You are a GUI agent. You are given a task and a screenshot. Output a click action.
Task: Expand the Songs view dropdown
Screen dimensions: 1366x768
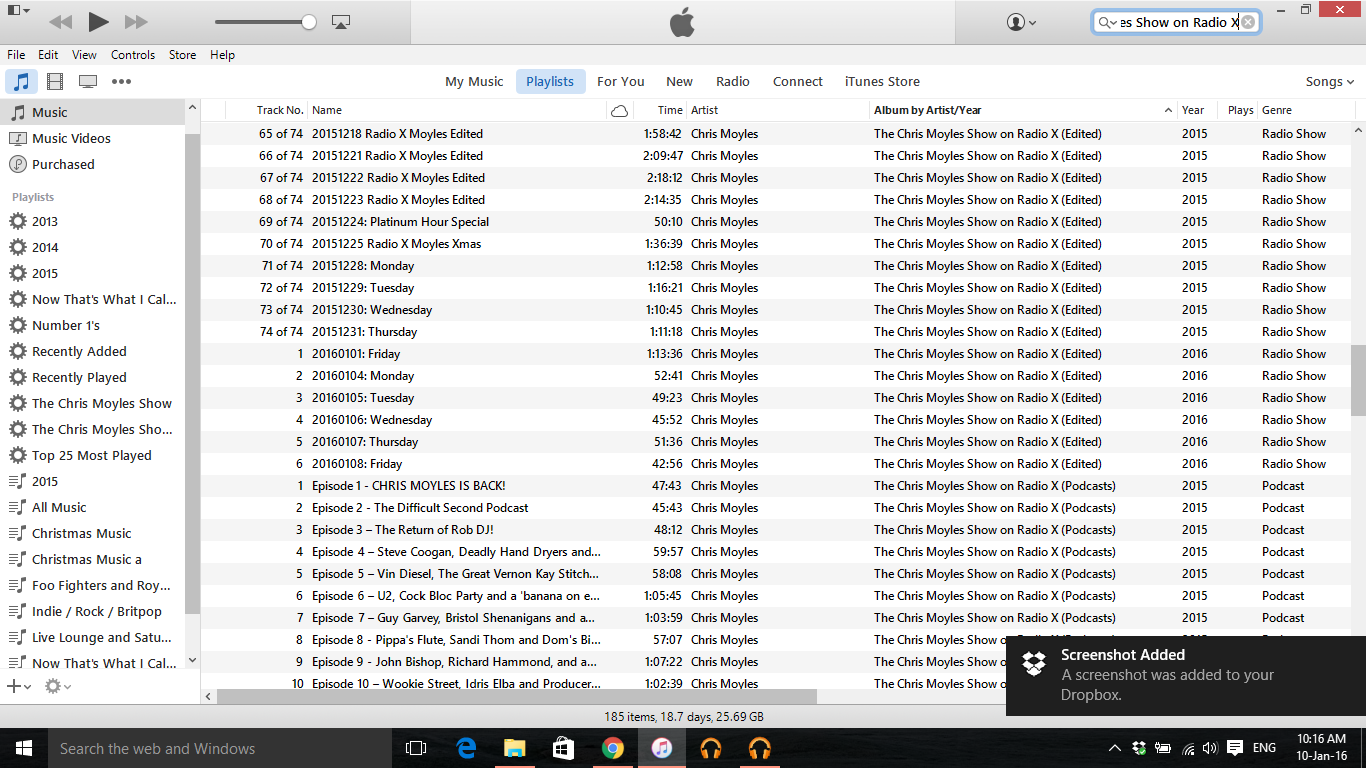point(1329,82)
